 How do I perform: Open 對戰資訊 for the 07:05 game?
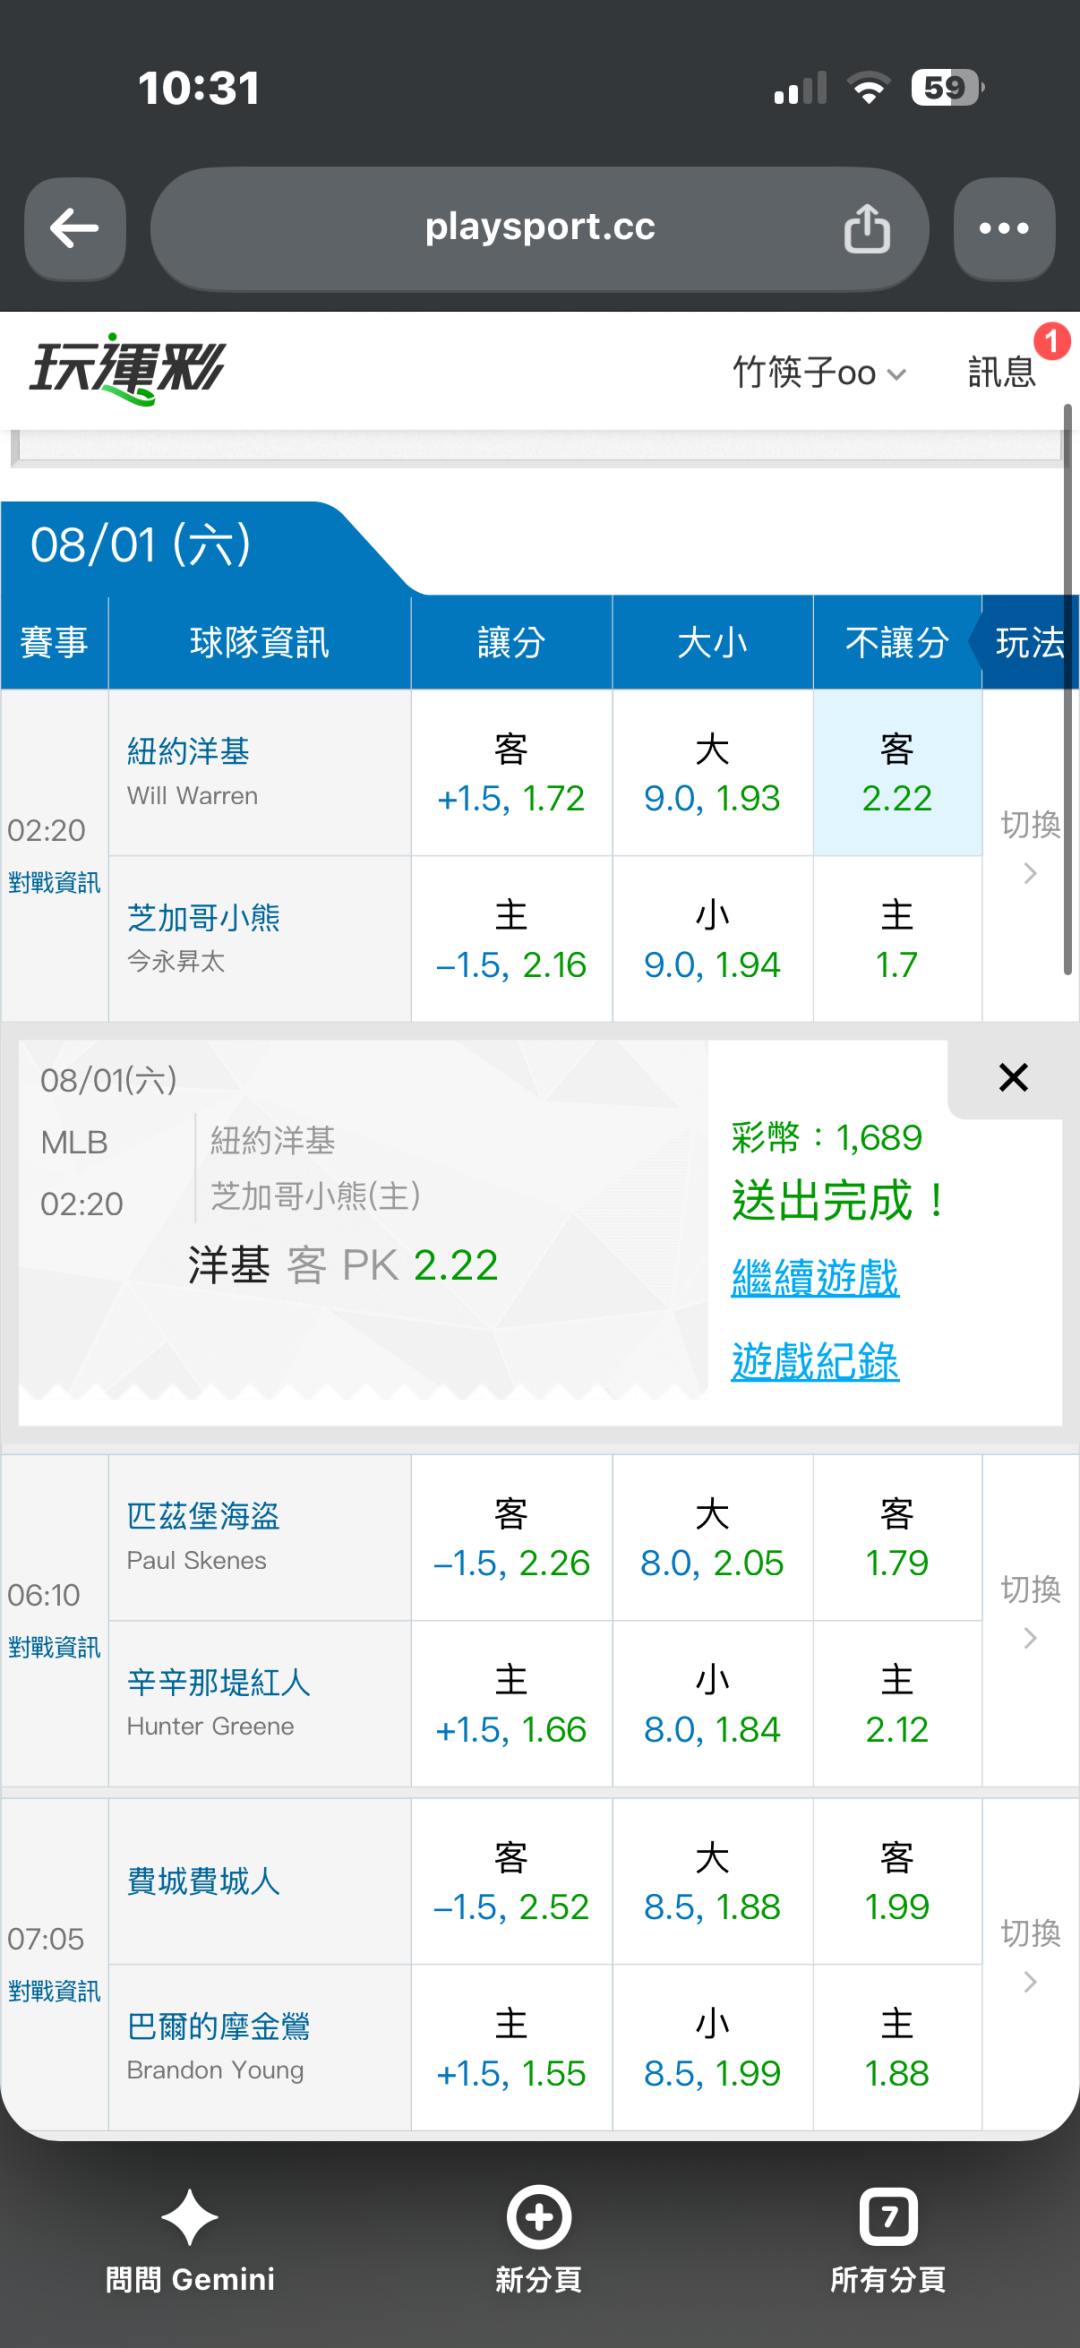pos(54,1991)
